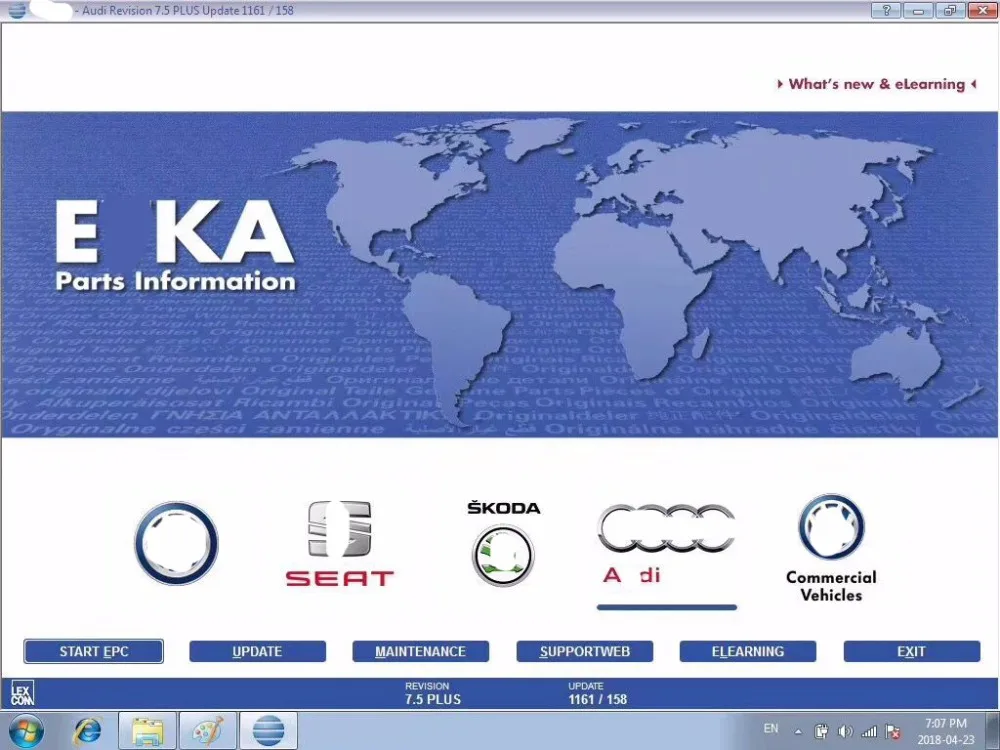
Task: Select the Volkswagen passenger car logo
Action: click(x=177, y=543)
